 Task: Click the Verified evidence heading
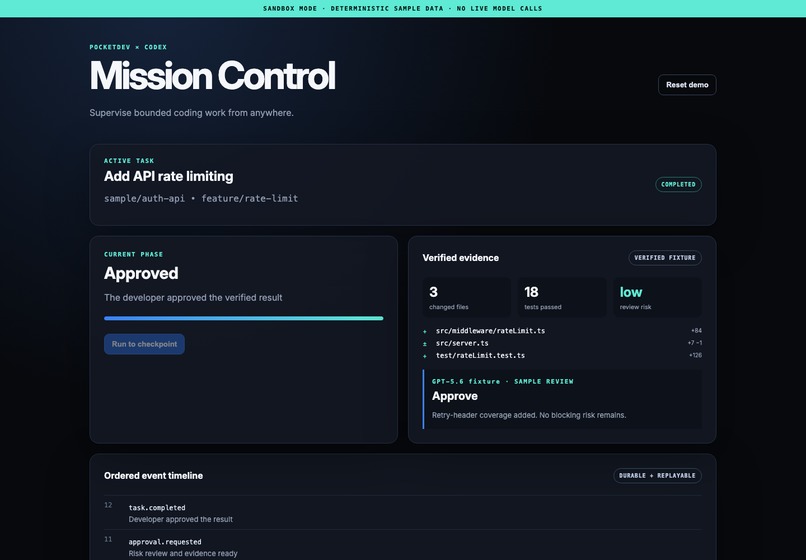tap(461, 258)
